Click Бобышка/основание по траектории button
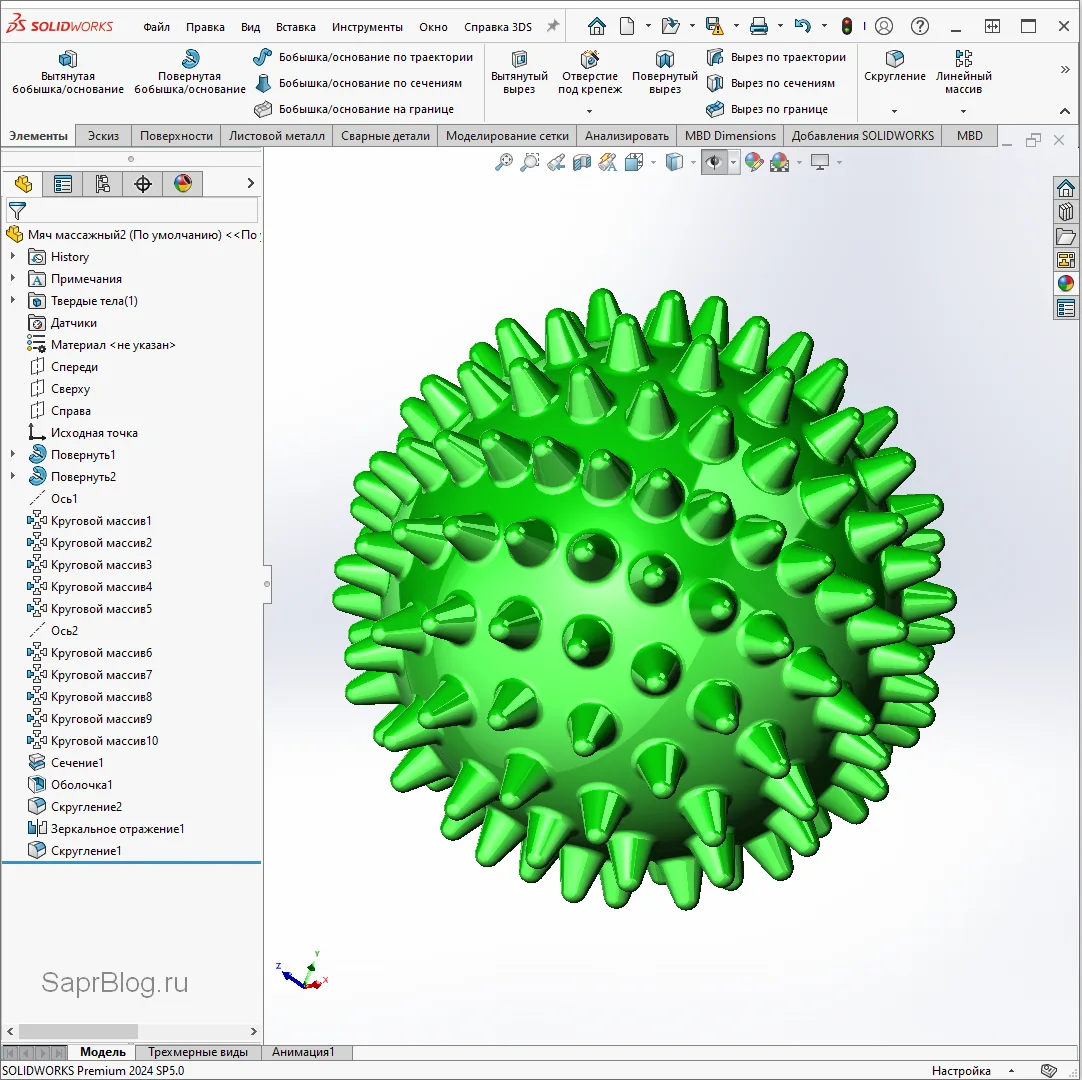The height and width of the screenshot is (1080, 1082). coord(375,57)
